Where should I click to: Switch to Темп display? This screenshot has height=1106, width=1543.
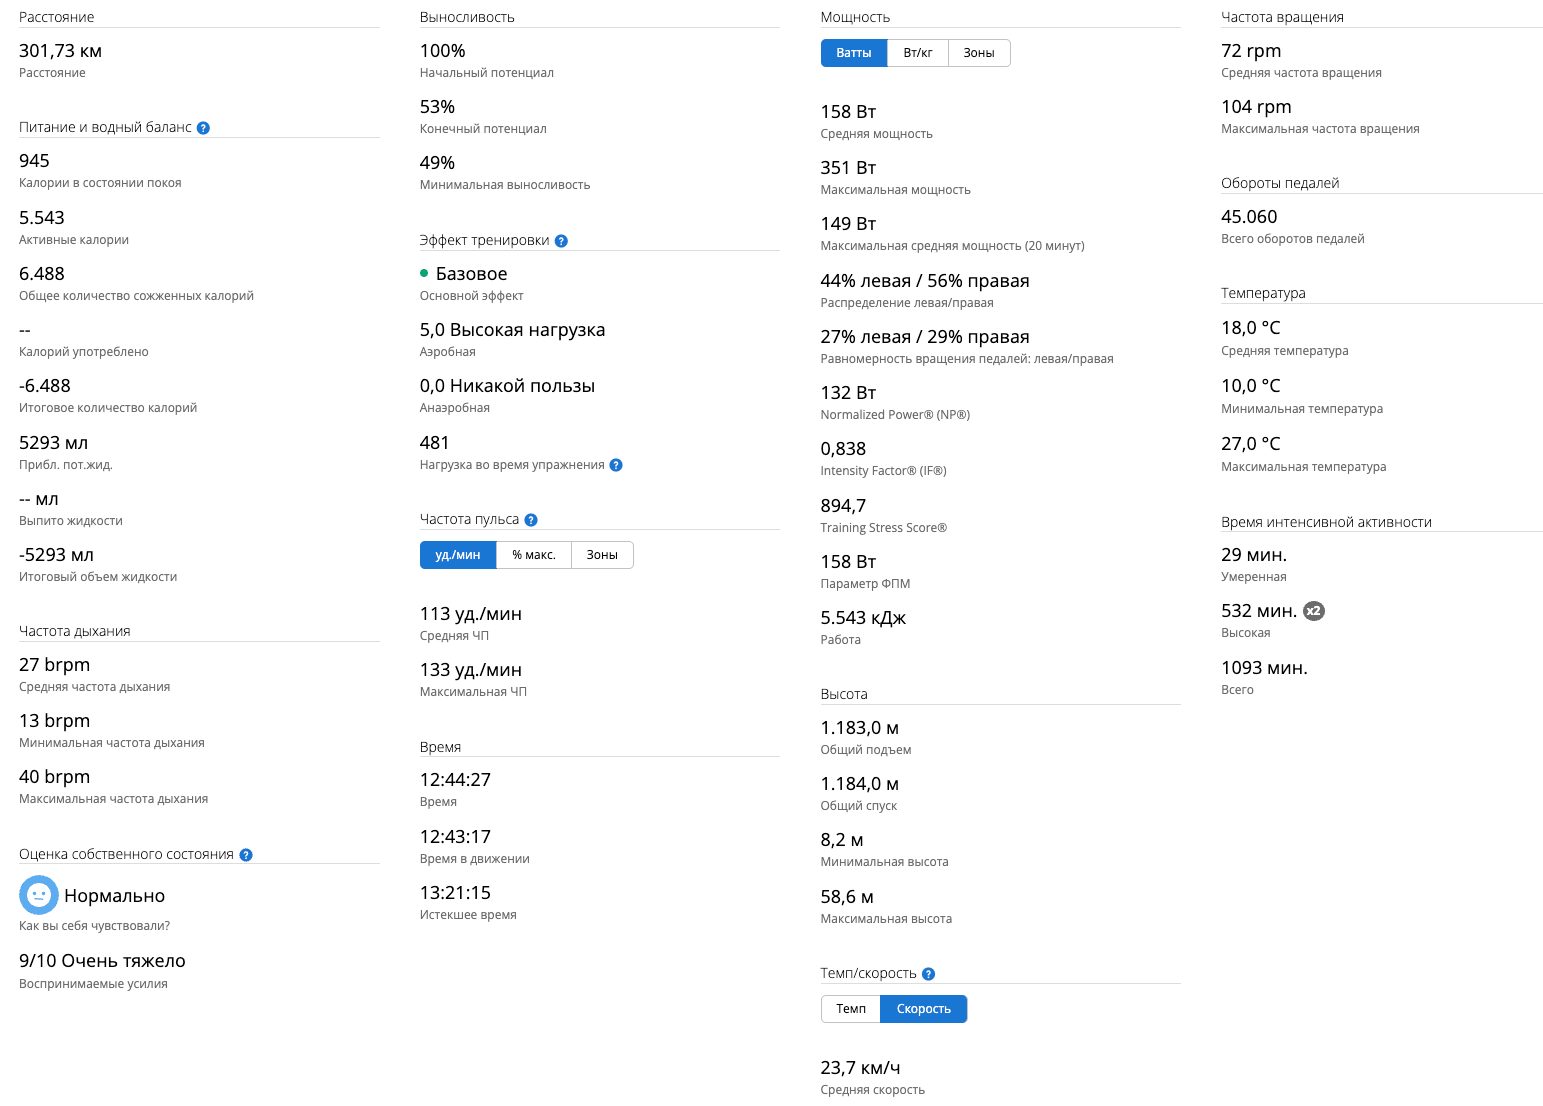click(x=850, y=1009)
